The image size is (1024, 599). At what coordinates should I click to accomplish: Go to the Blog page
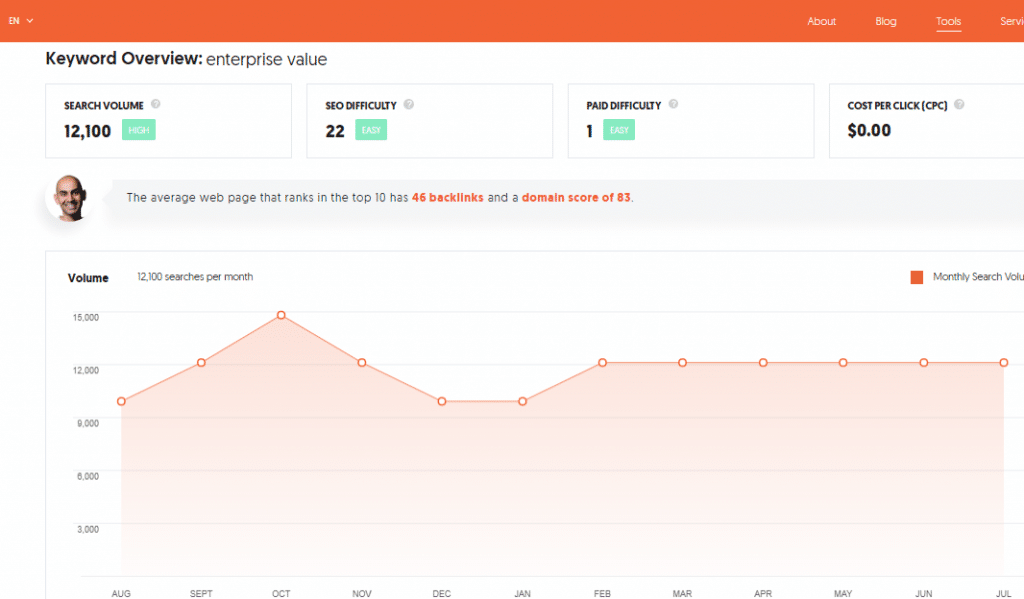tap(885, 21)
